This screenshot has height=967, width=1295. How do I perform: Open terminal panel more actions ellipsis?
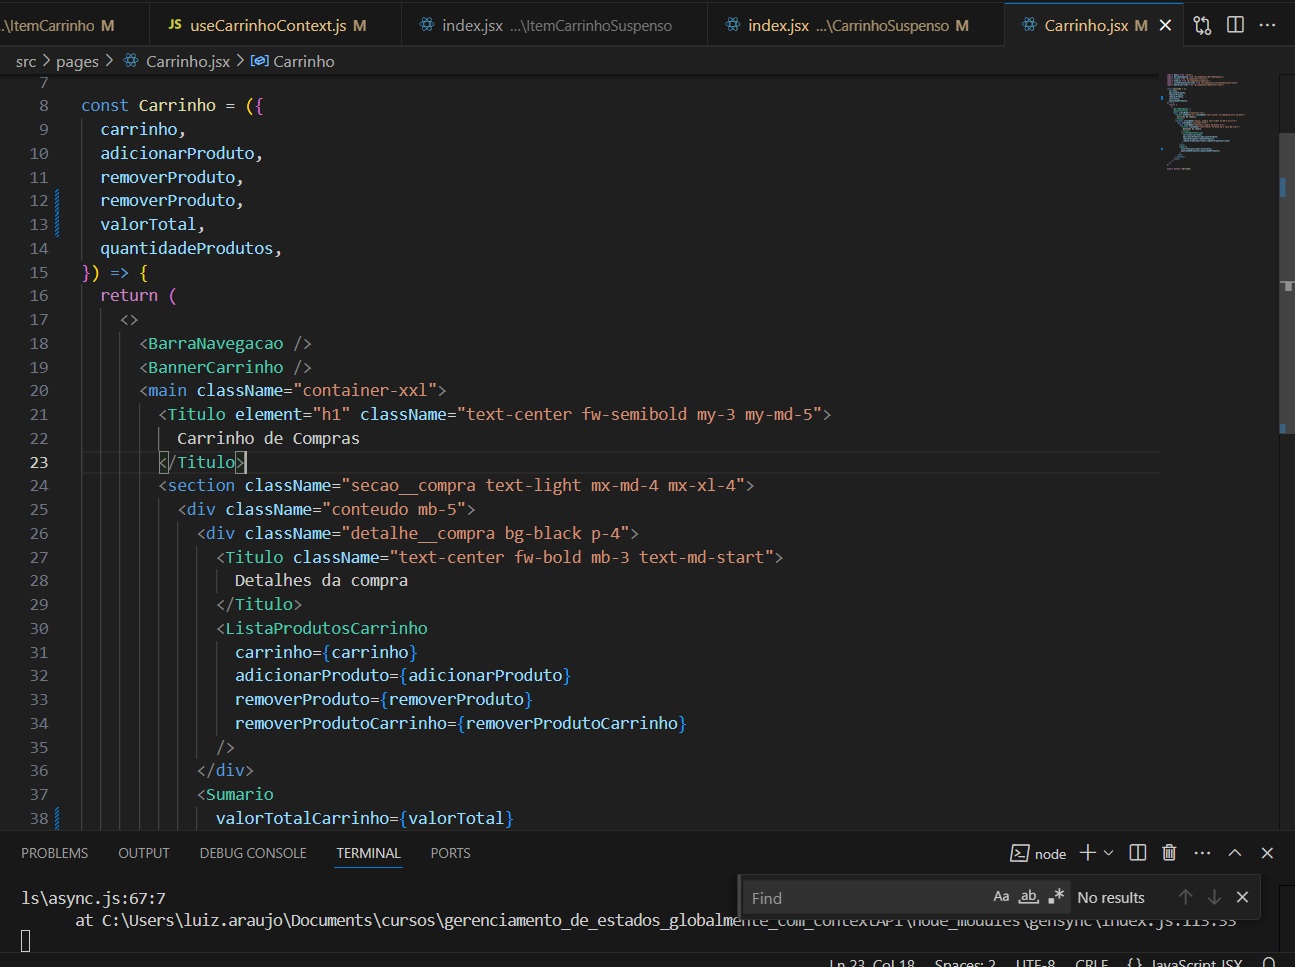(1202, 852)
